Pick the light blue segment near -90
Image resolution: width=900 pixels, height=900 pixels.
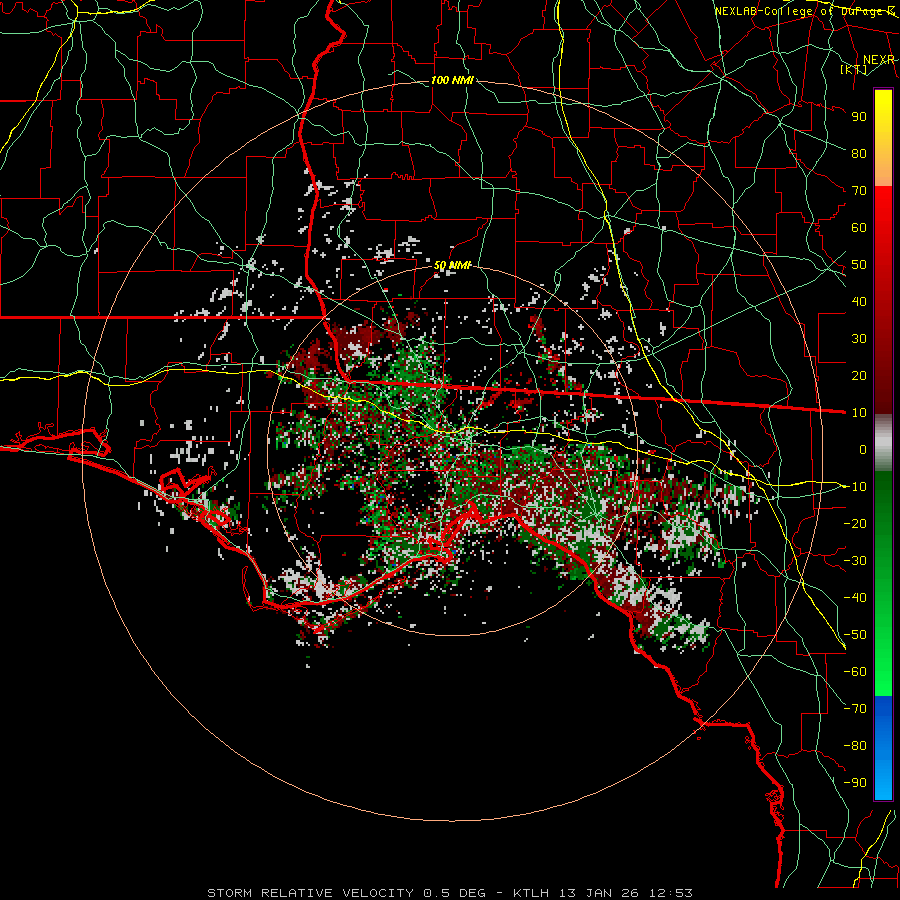pyautogui.click(x=883, y=781)
